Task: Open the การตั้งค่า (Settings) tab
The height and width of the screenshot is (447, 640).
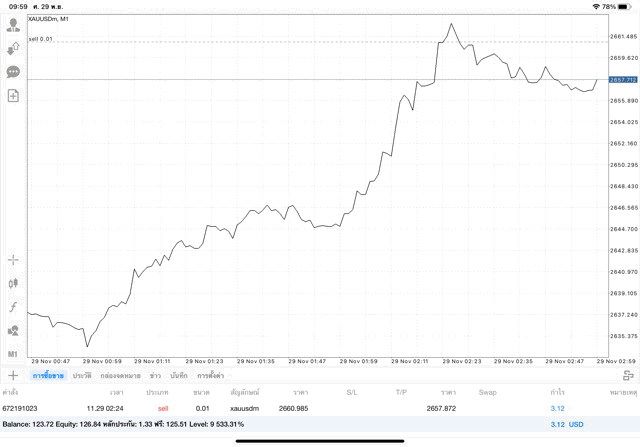Action: click(x=211, y=375)
